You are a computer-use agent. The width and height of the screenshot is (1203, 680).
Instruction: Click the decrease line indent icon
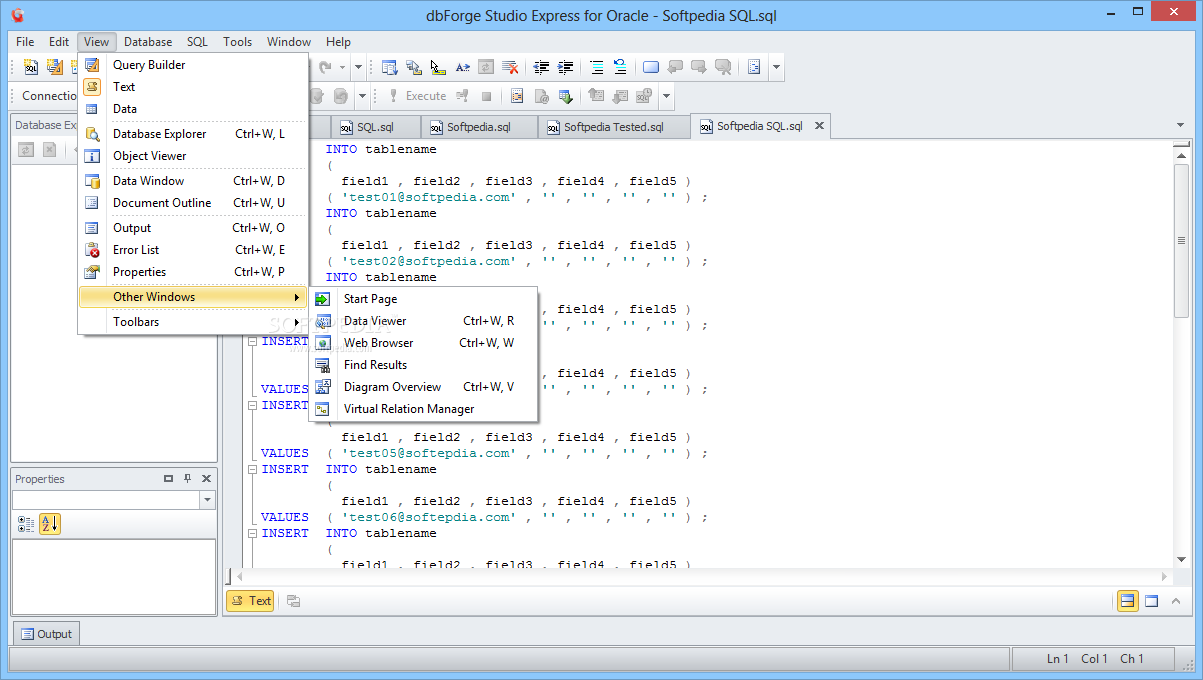541,67
